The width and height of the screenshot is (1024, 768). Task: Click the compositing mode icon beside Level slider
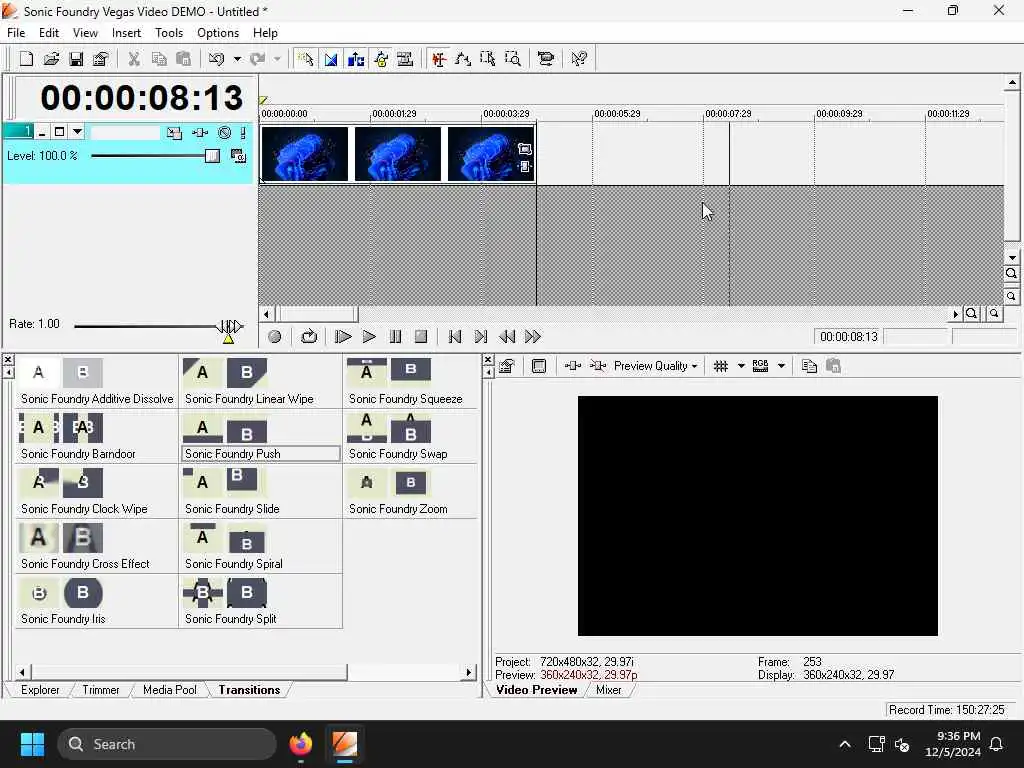point(238,156)
